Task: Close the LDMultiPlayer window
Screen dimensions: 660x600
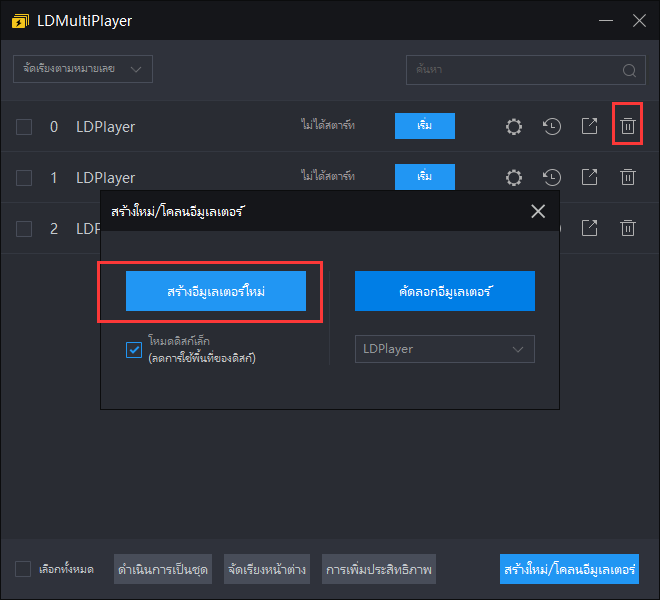Action: click(639, 20)
